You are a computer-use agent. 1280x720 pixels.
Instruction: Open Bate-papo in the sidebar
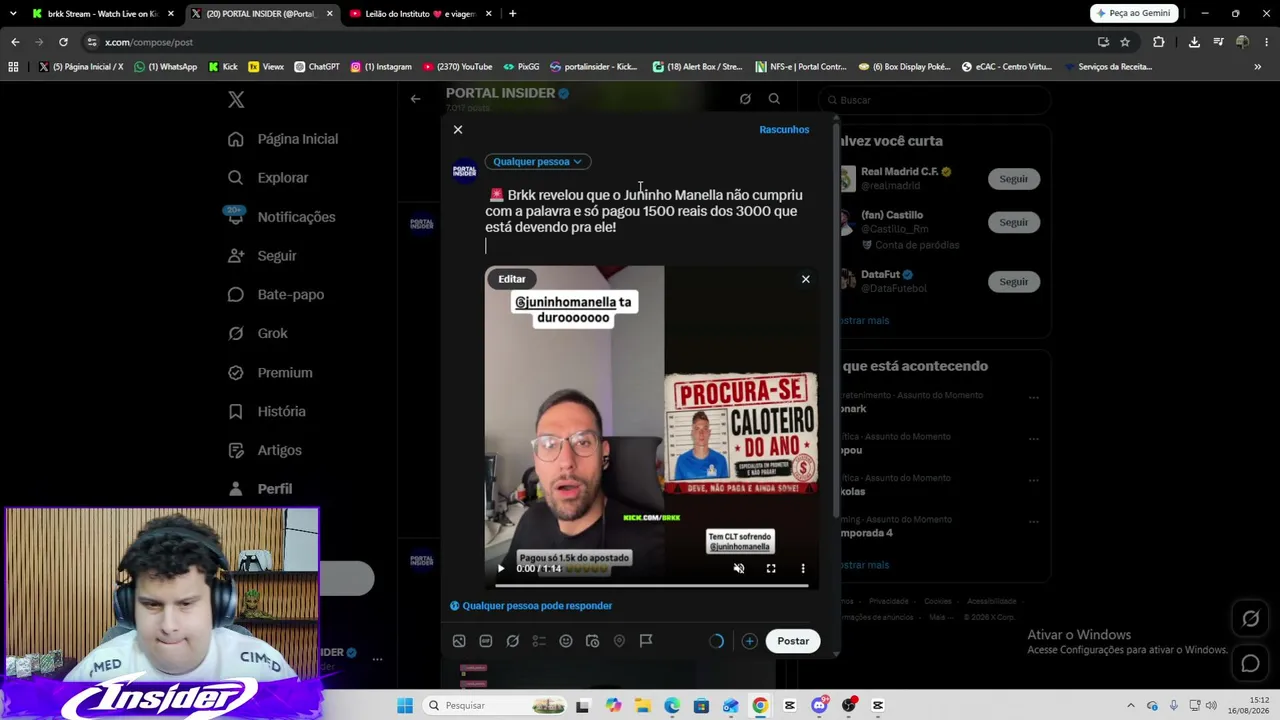coord(275,294)
